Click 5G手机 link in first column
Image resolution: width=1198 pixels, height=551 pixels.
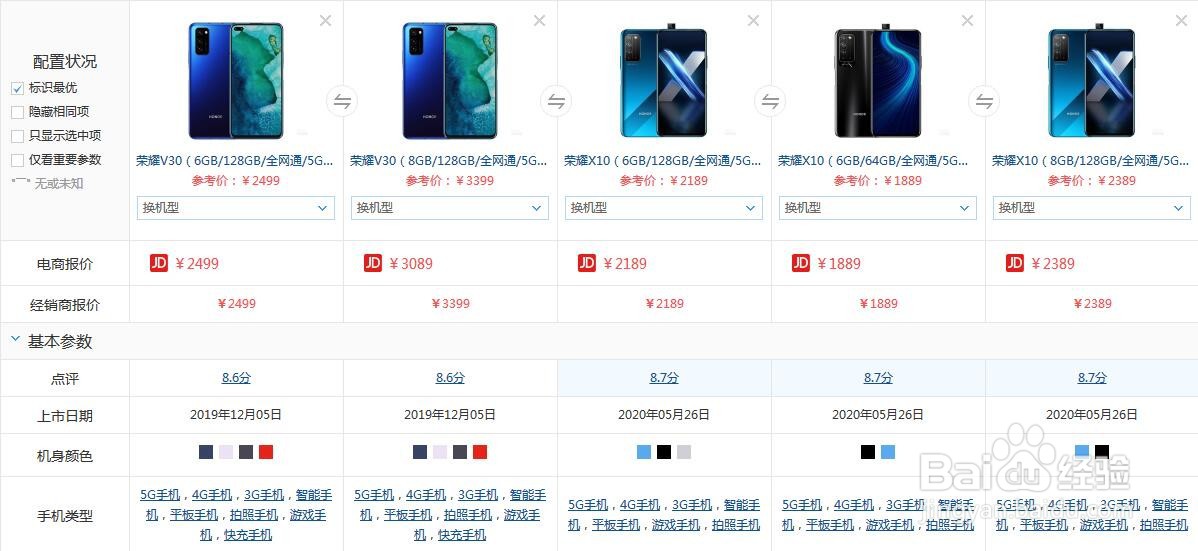160,494
